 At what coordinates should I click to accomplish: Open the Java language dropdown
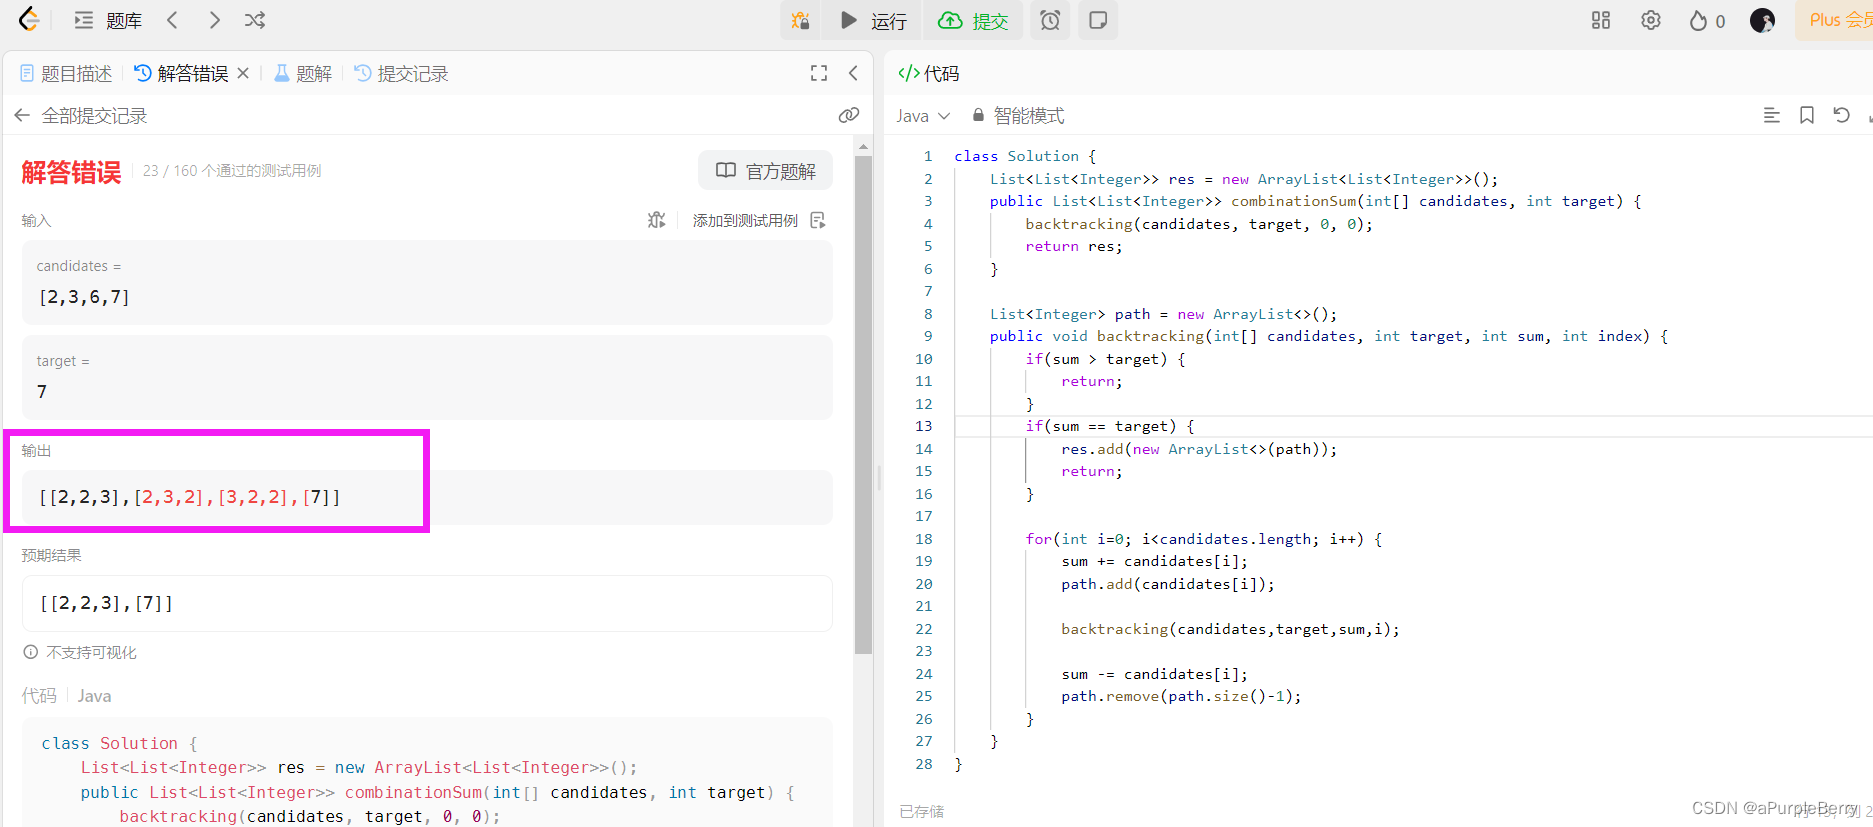pos(923,116)
